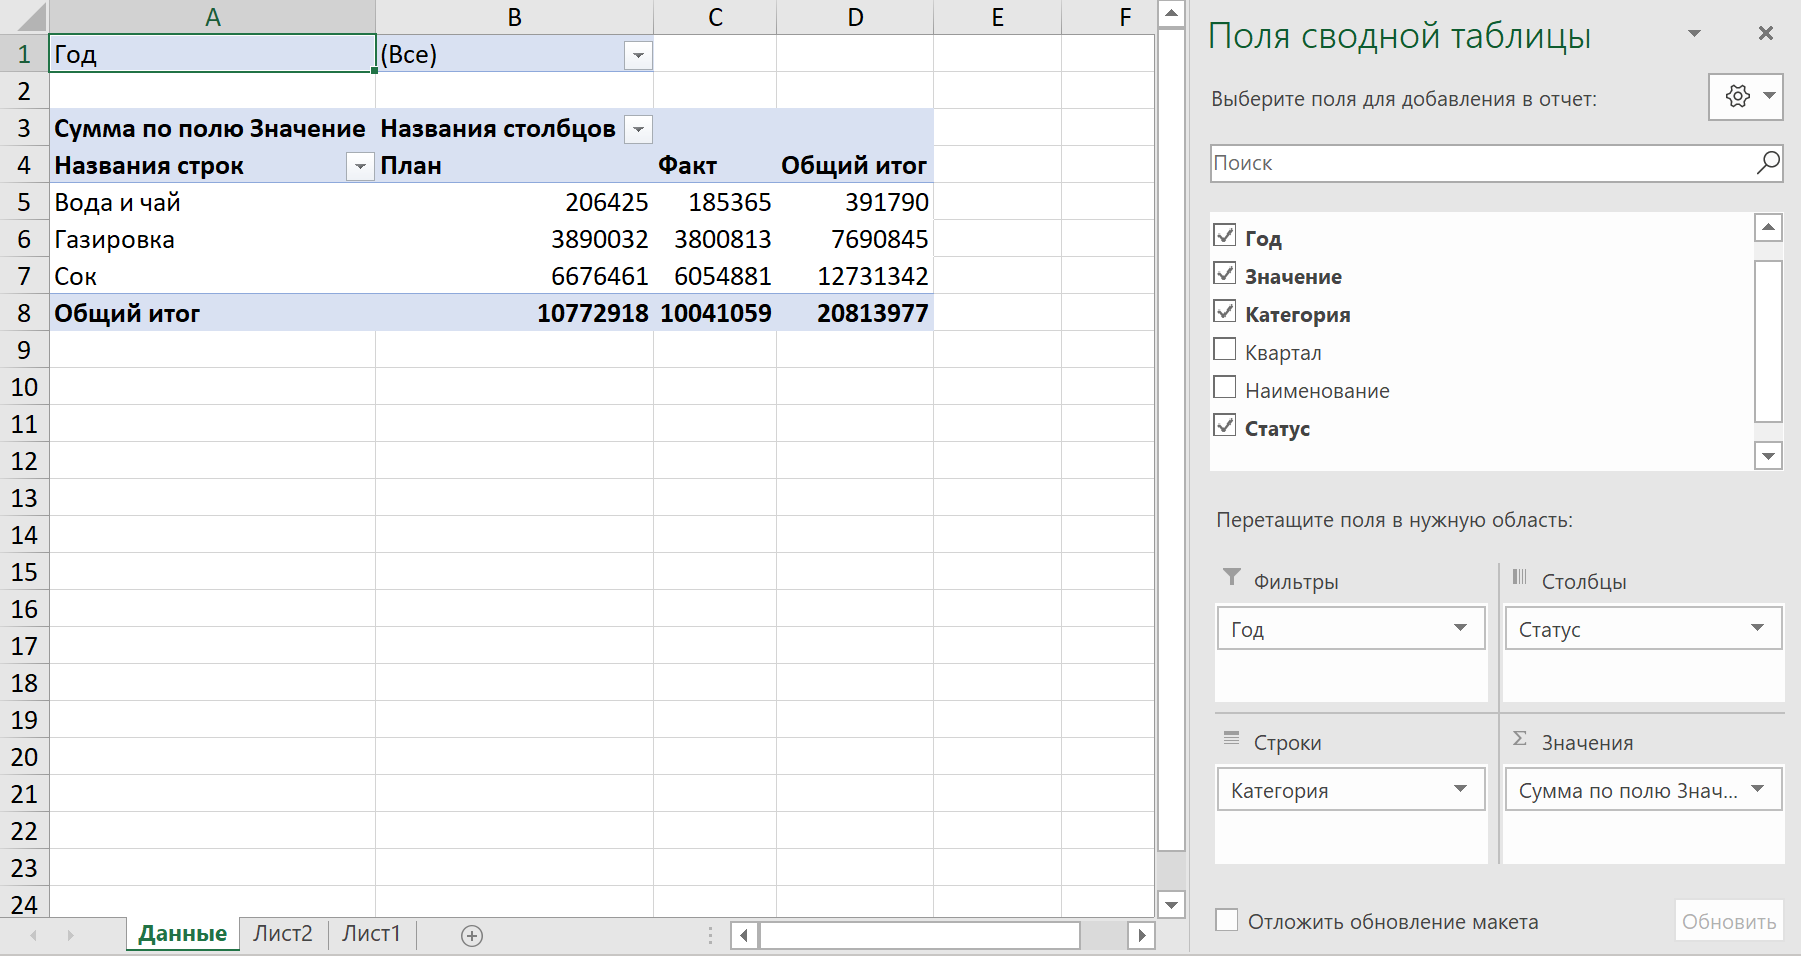The height and width of the screenshot is (956, 1801).
Task: Click the select-all corner triangle
Action: [x=33, y=18]
